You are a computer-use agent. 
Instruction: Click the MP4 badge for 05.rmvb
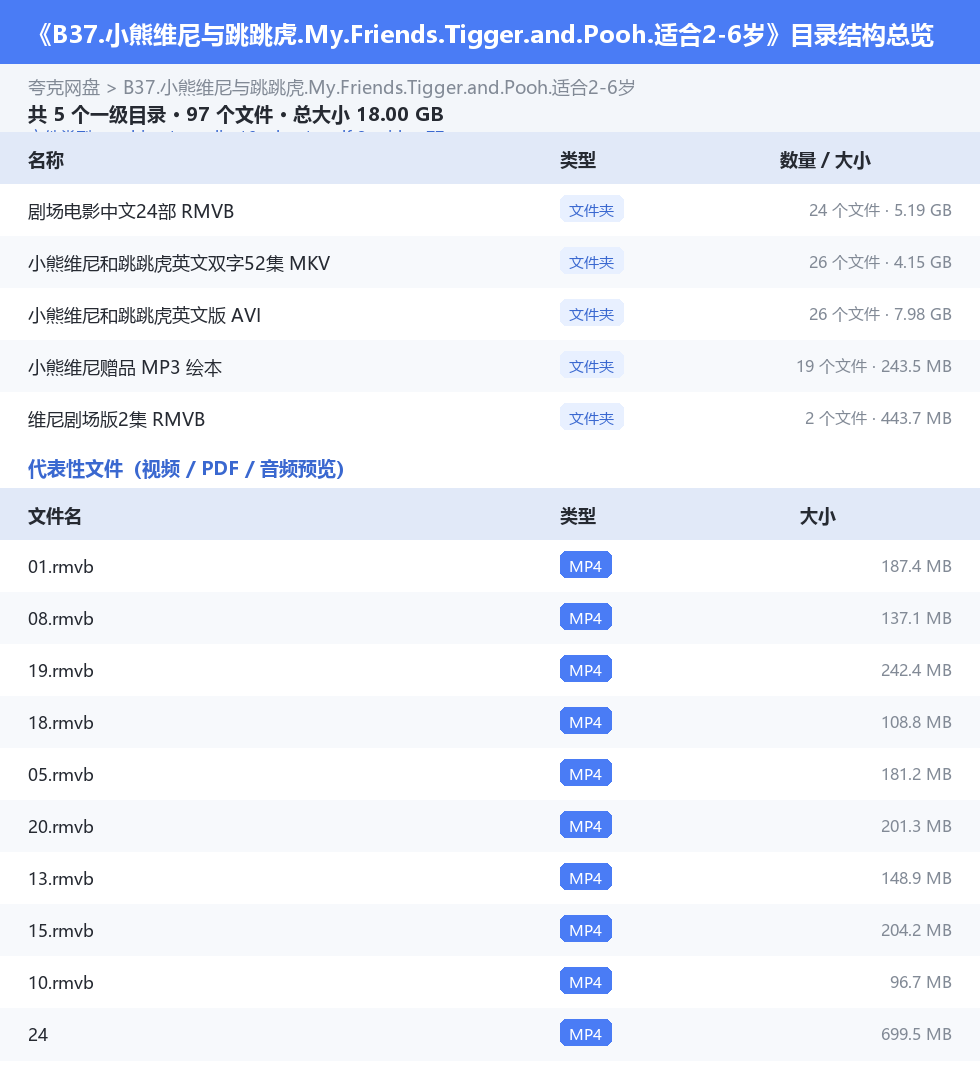(586, 773)
